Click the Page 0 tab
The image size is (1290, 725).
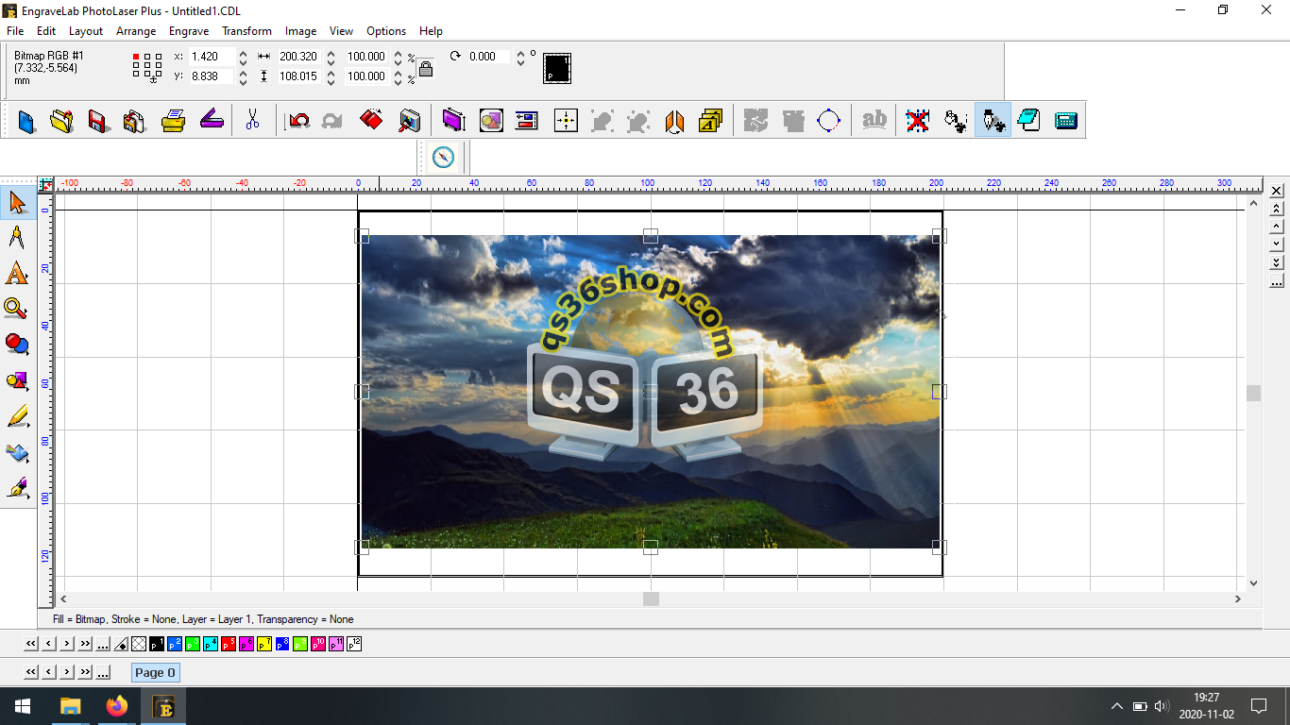click(155, 672)
